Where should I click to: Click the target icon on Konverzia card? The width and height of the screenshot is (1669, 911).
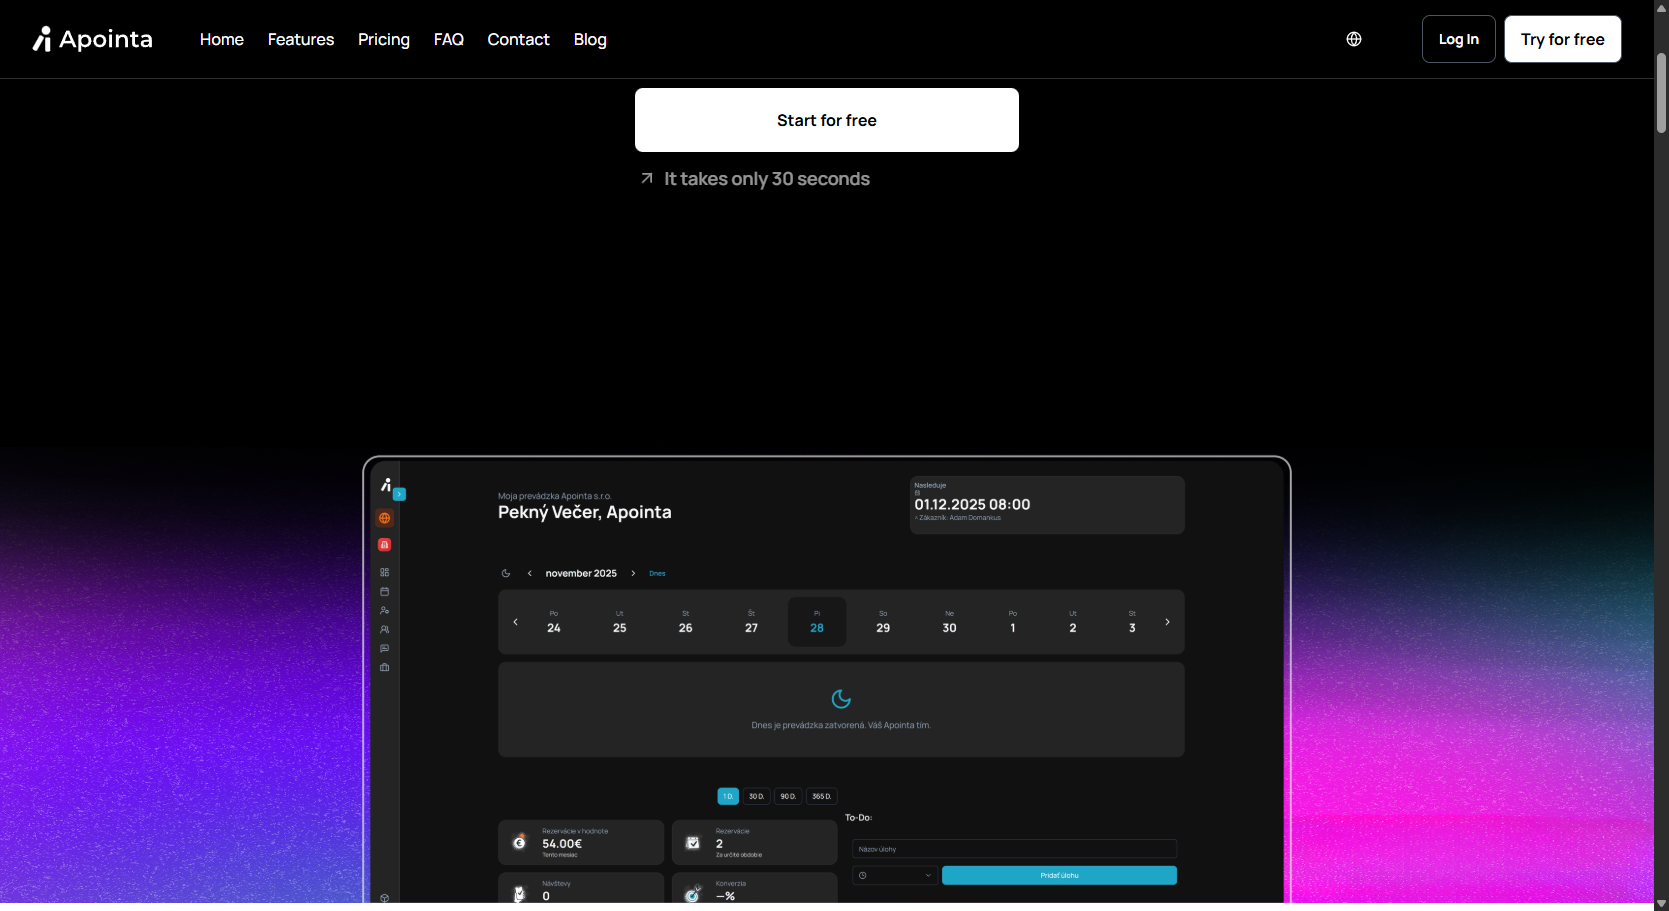pyautogui.click(x=693, y=894)
